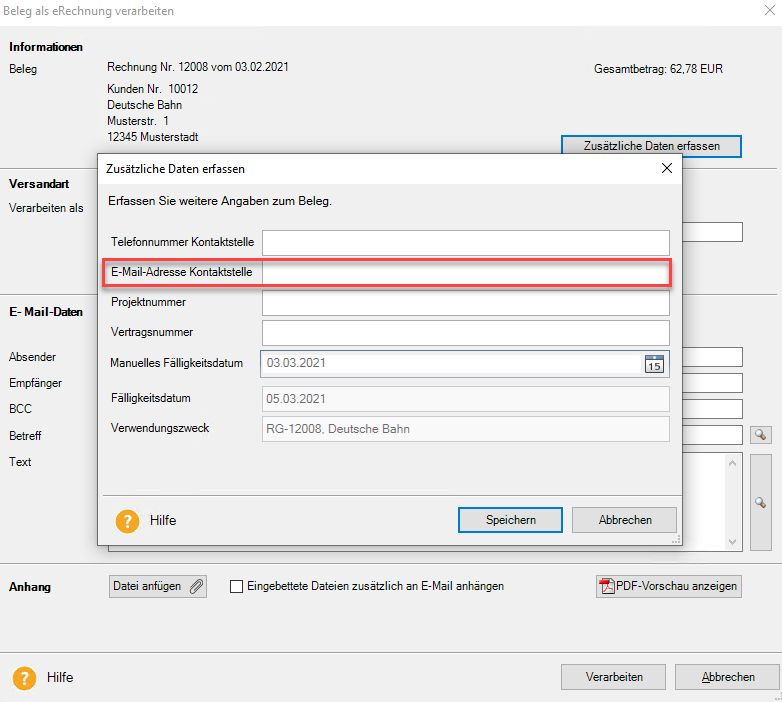782x702 pixels.
Task: Select the Projektnummer input field
Action: coord(465,303)
